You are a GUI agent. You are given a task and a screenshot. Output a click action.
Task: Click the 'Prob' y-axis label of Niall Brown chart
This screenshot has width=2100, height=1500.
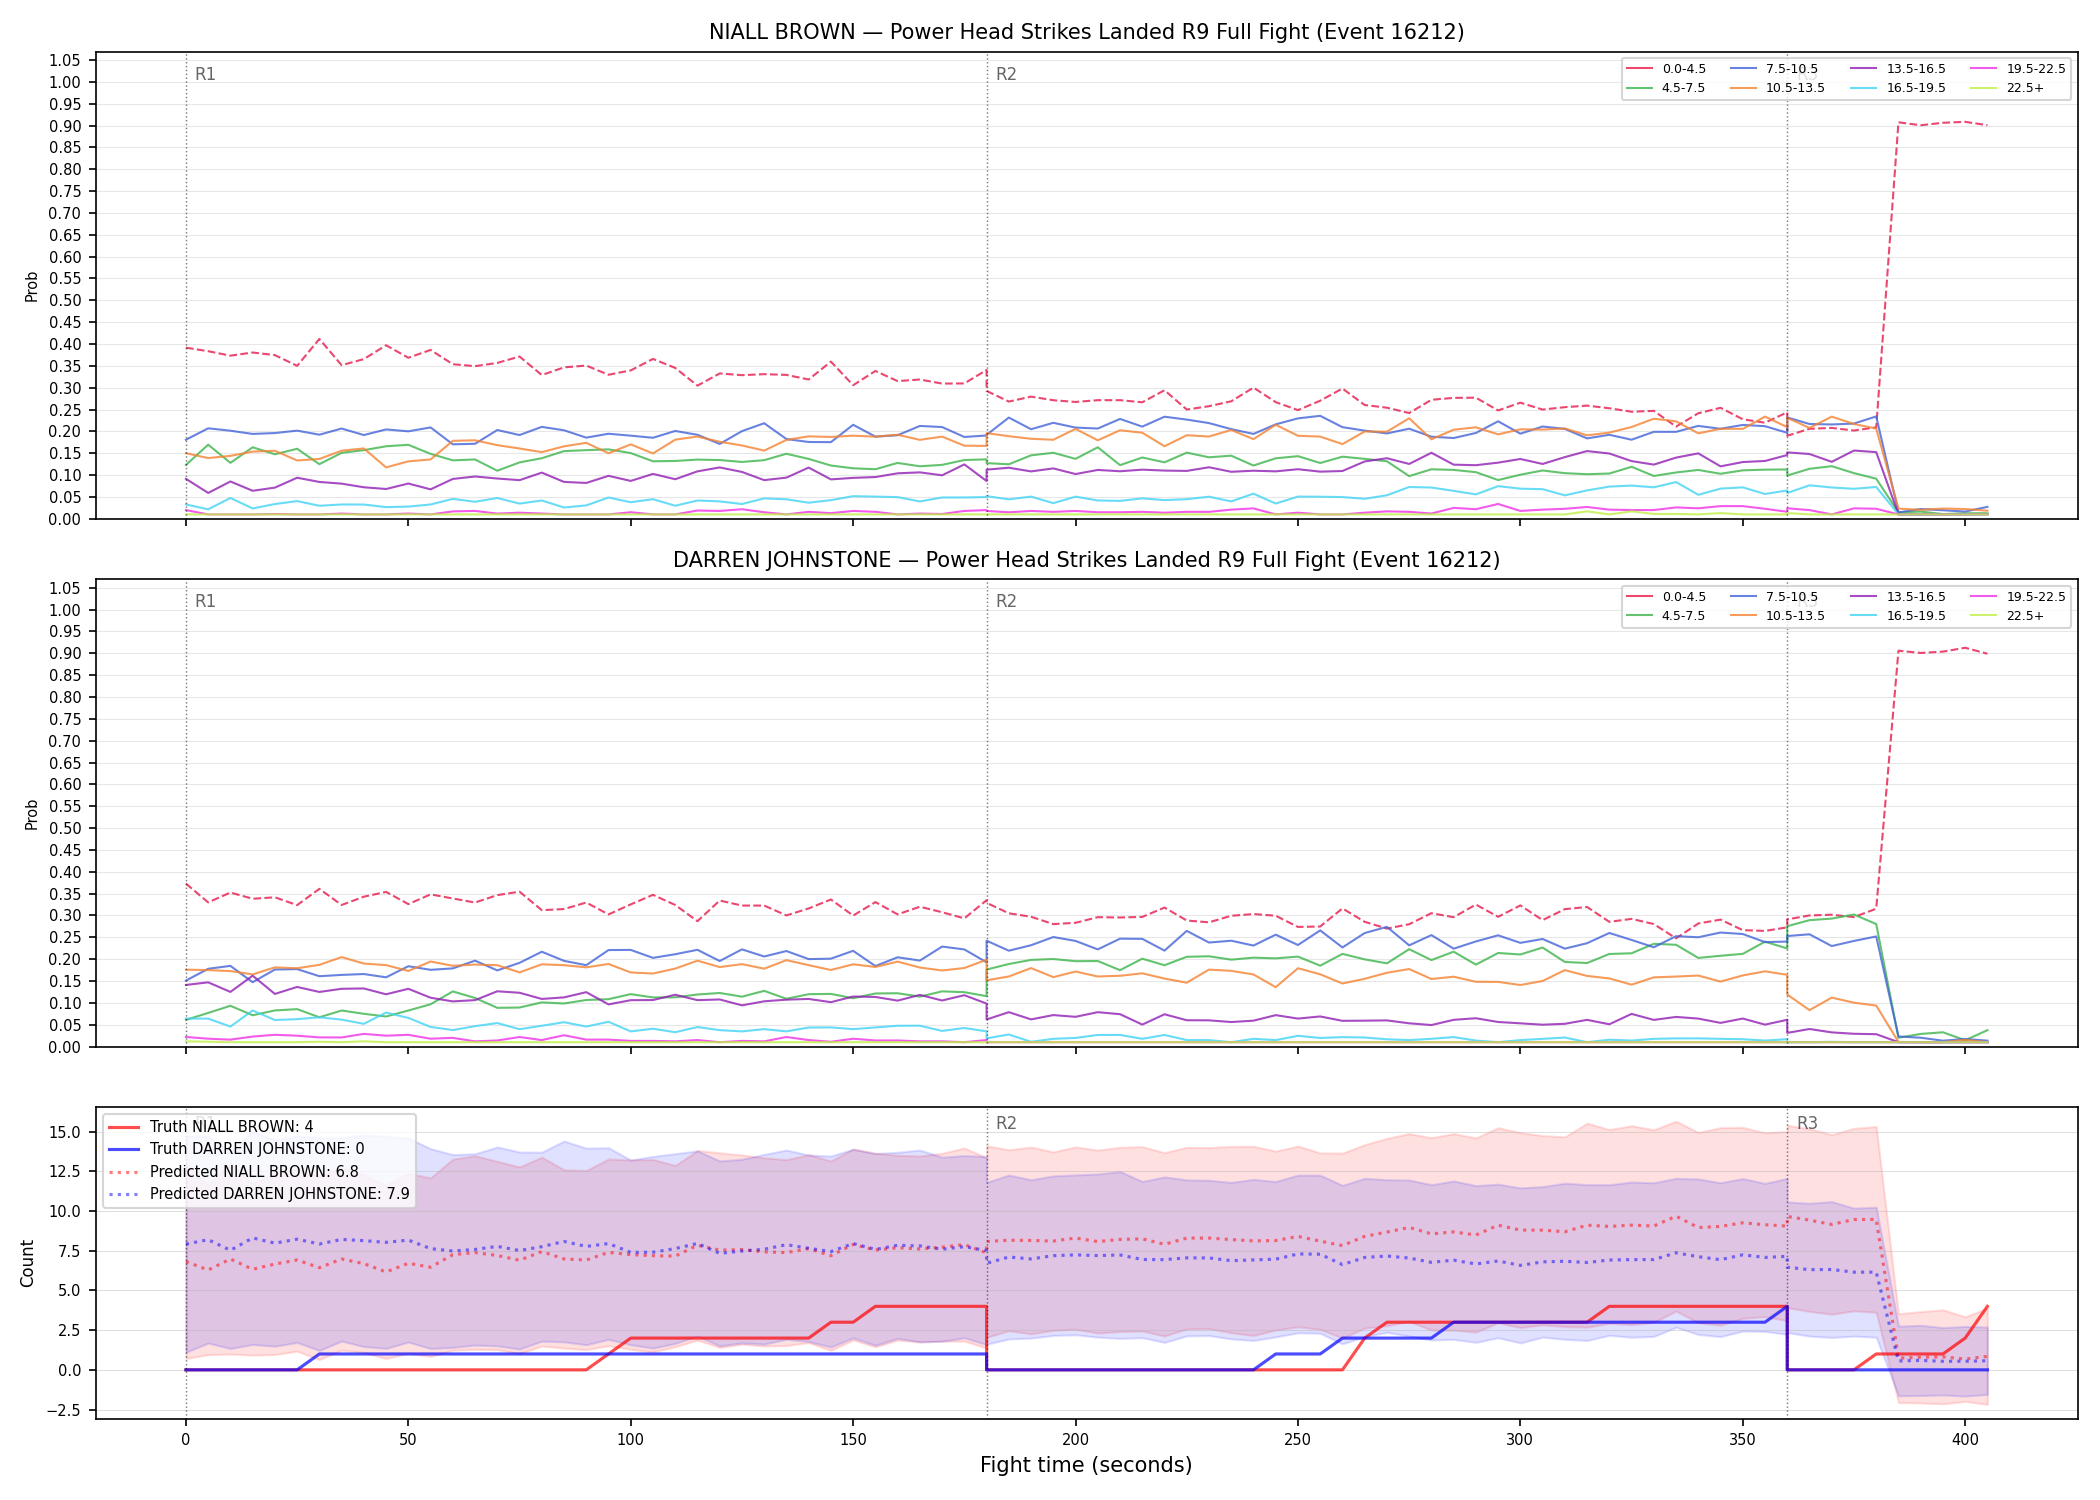tap(32, 286)
